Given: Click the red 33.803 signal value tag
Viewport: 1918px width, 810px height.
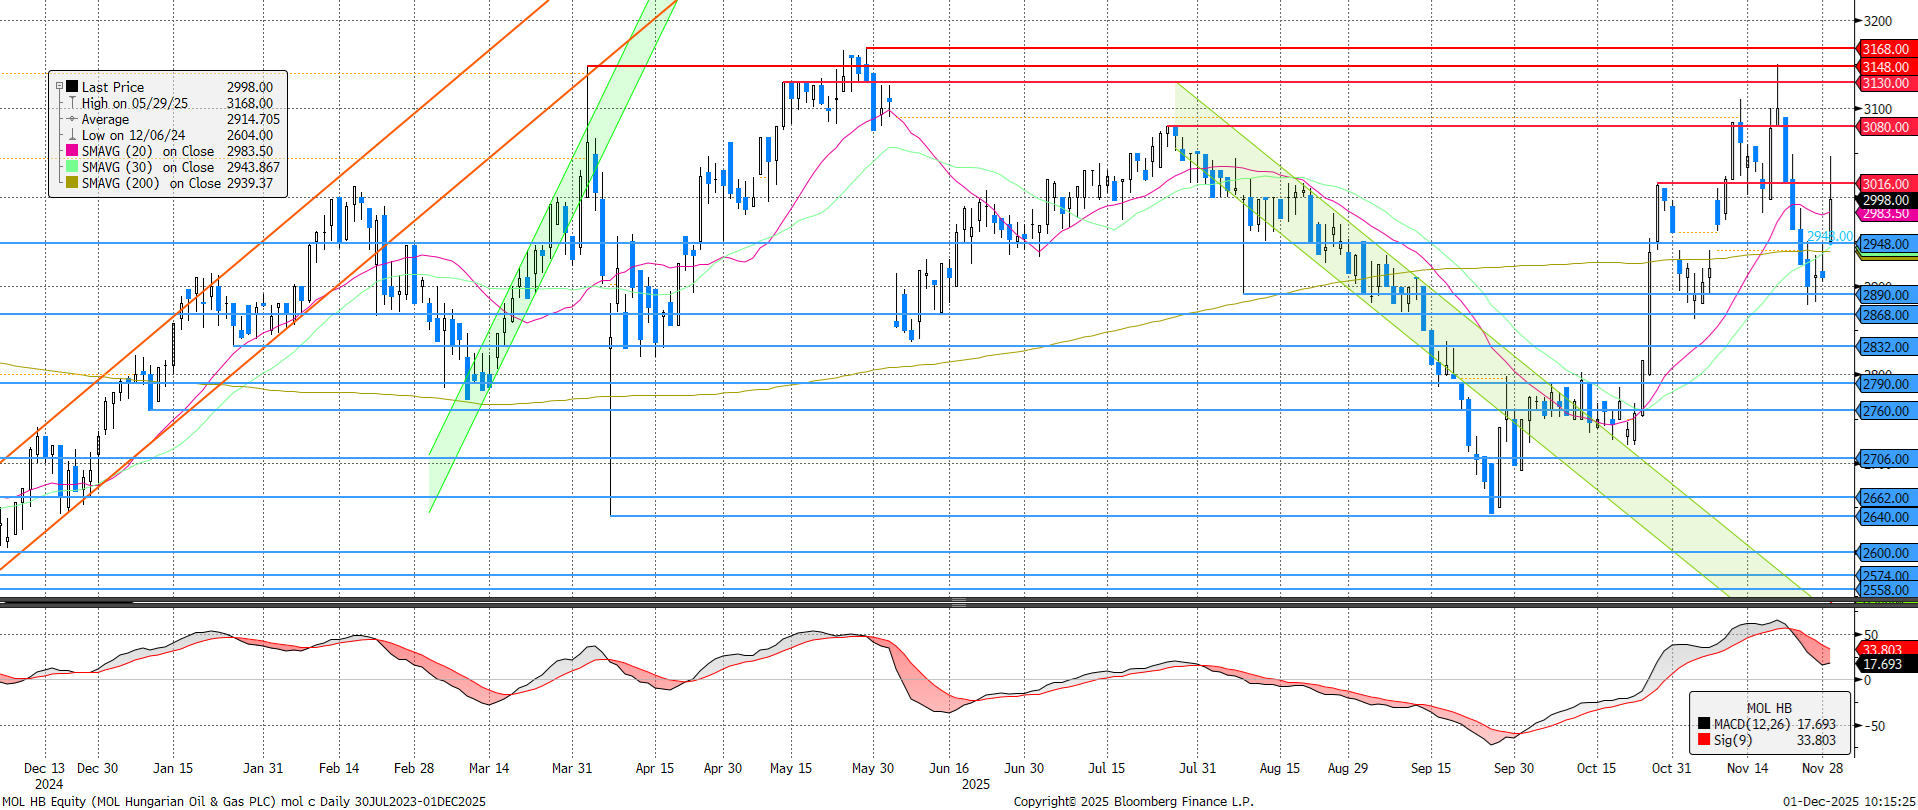Looking at the screenshot, I should [x=1885, y=649].
